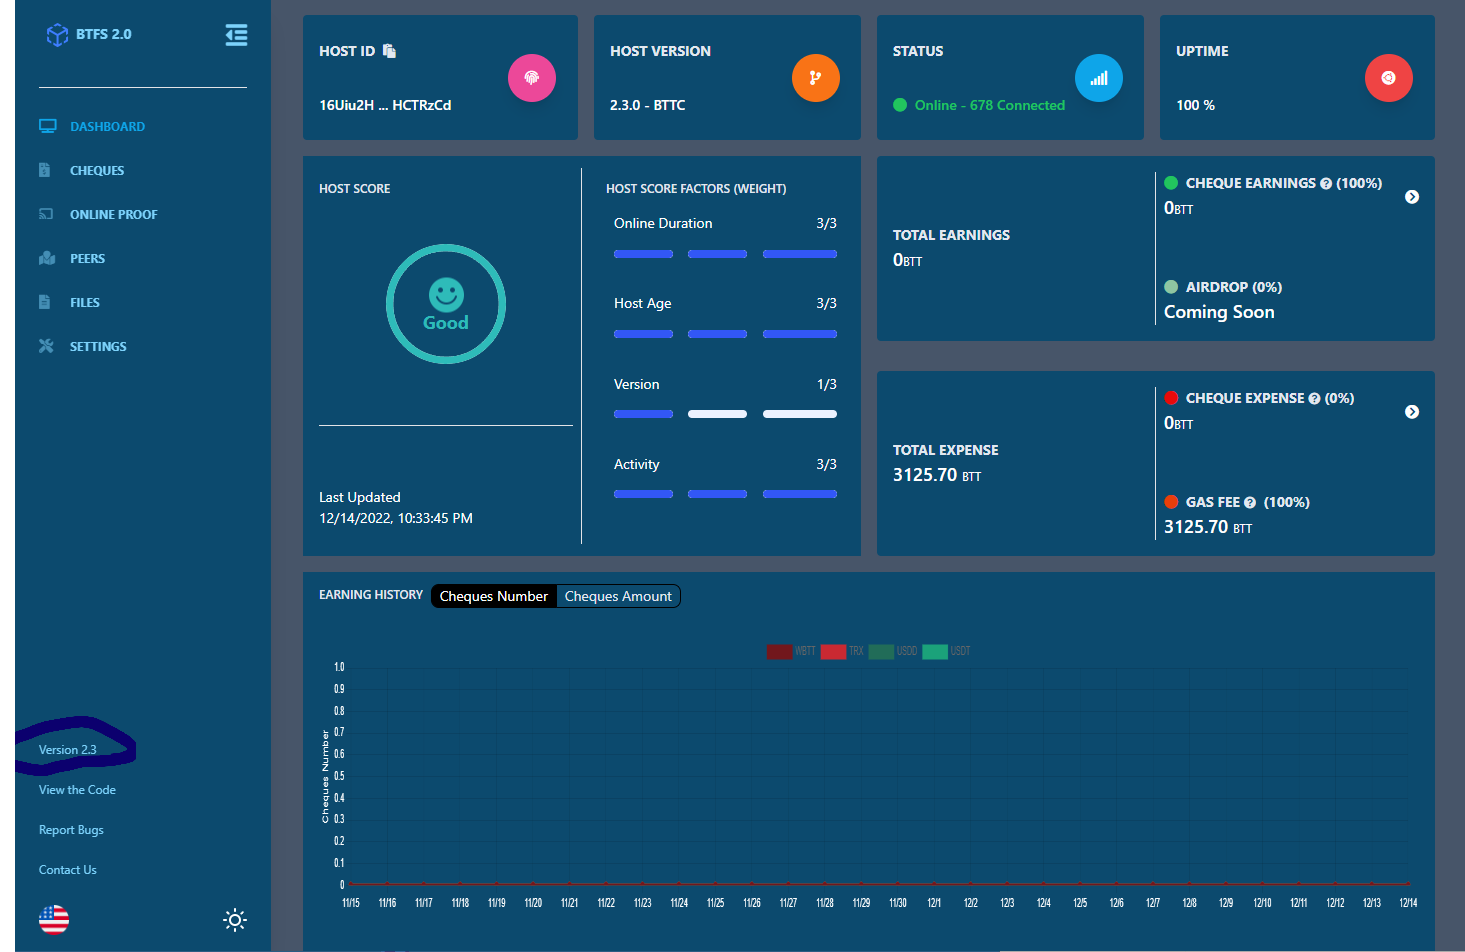Click the Report Bugs link
Viewport: 1465px width, 952px height.
[70, 829]
